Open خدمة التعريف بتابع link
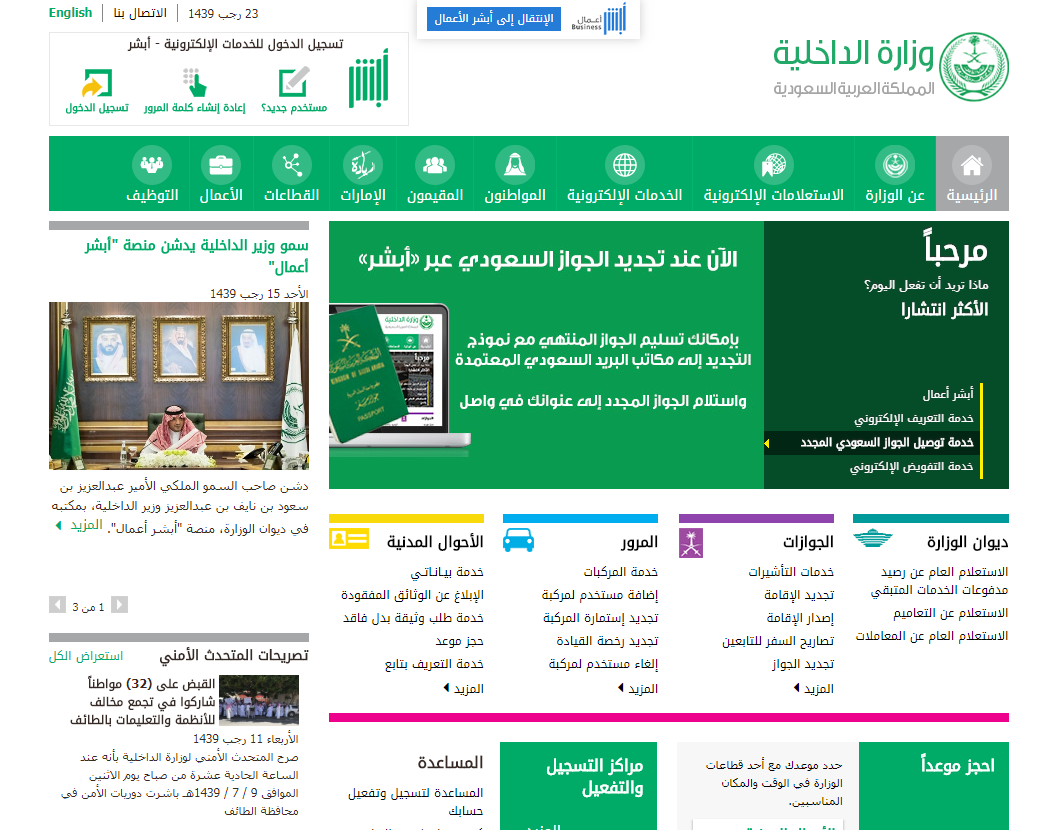The width and height of the screenshot is (1042, 830). coord(434,664)
